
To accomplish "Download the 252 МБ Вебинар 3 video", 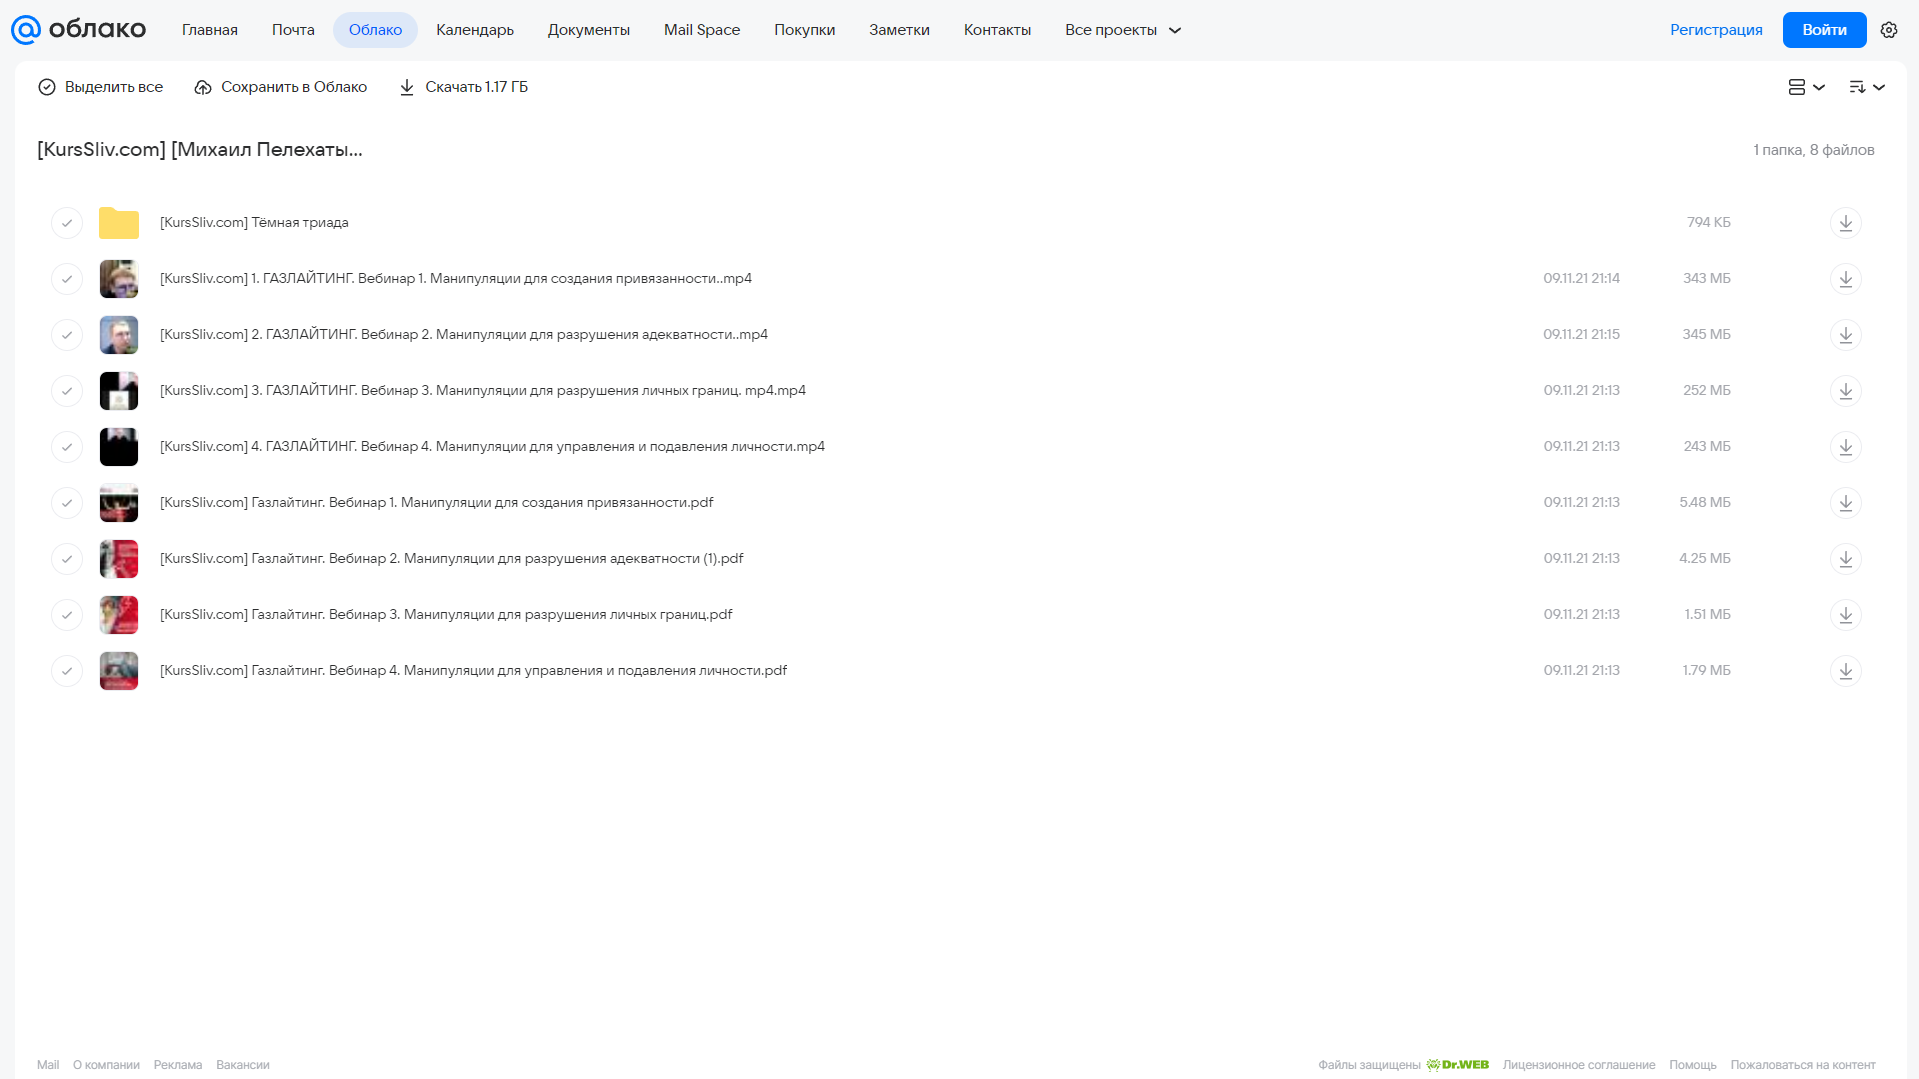I will 1845,391.
